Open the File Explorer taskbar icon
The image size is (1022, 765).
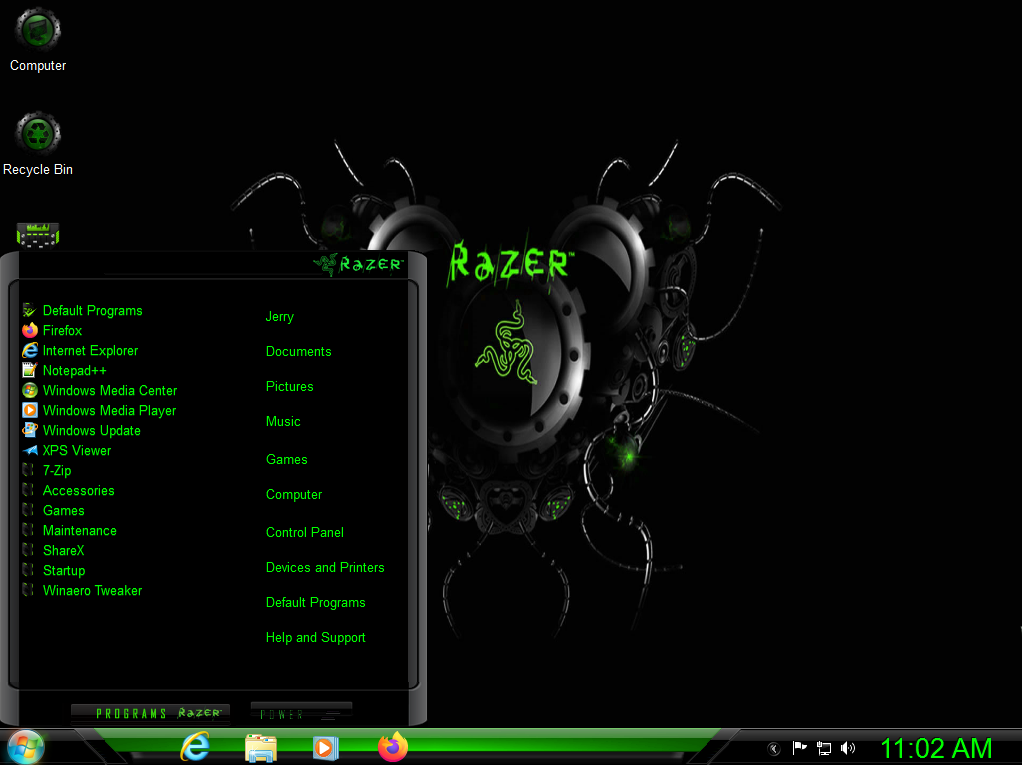pos(261,747)
